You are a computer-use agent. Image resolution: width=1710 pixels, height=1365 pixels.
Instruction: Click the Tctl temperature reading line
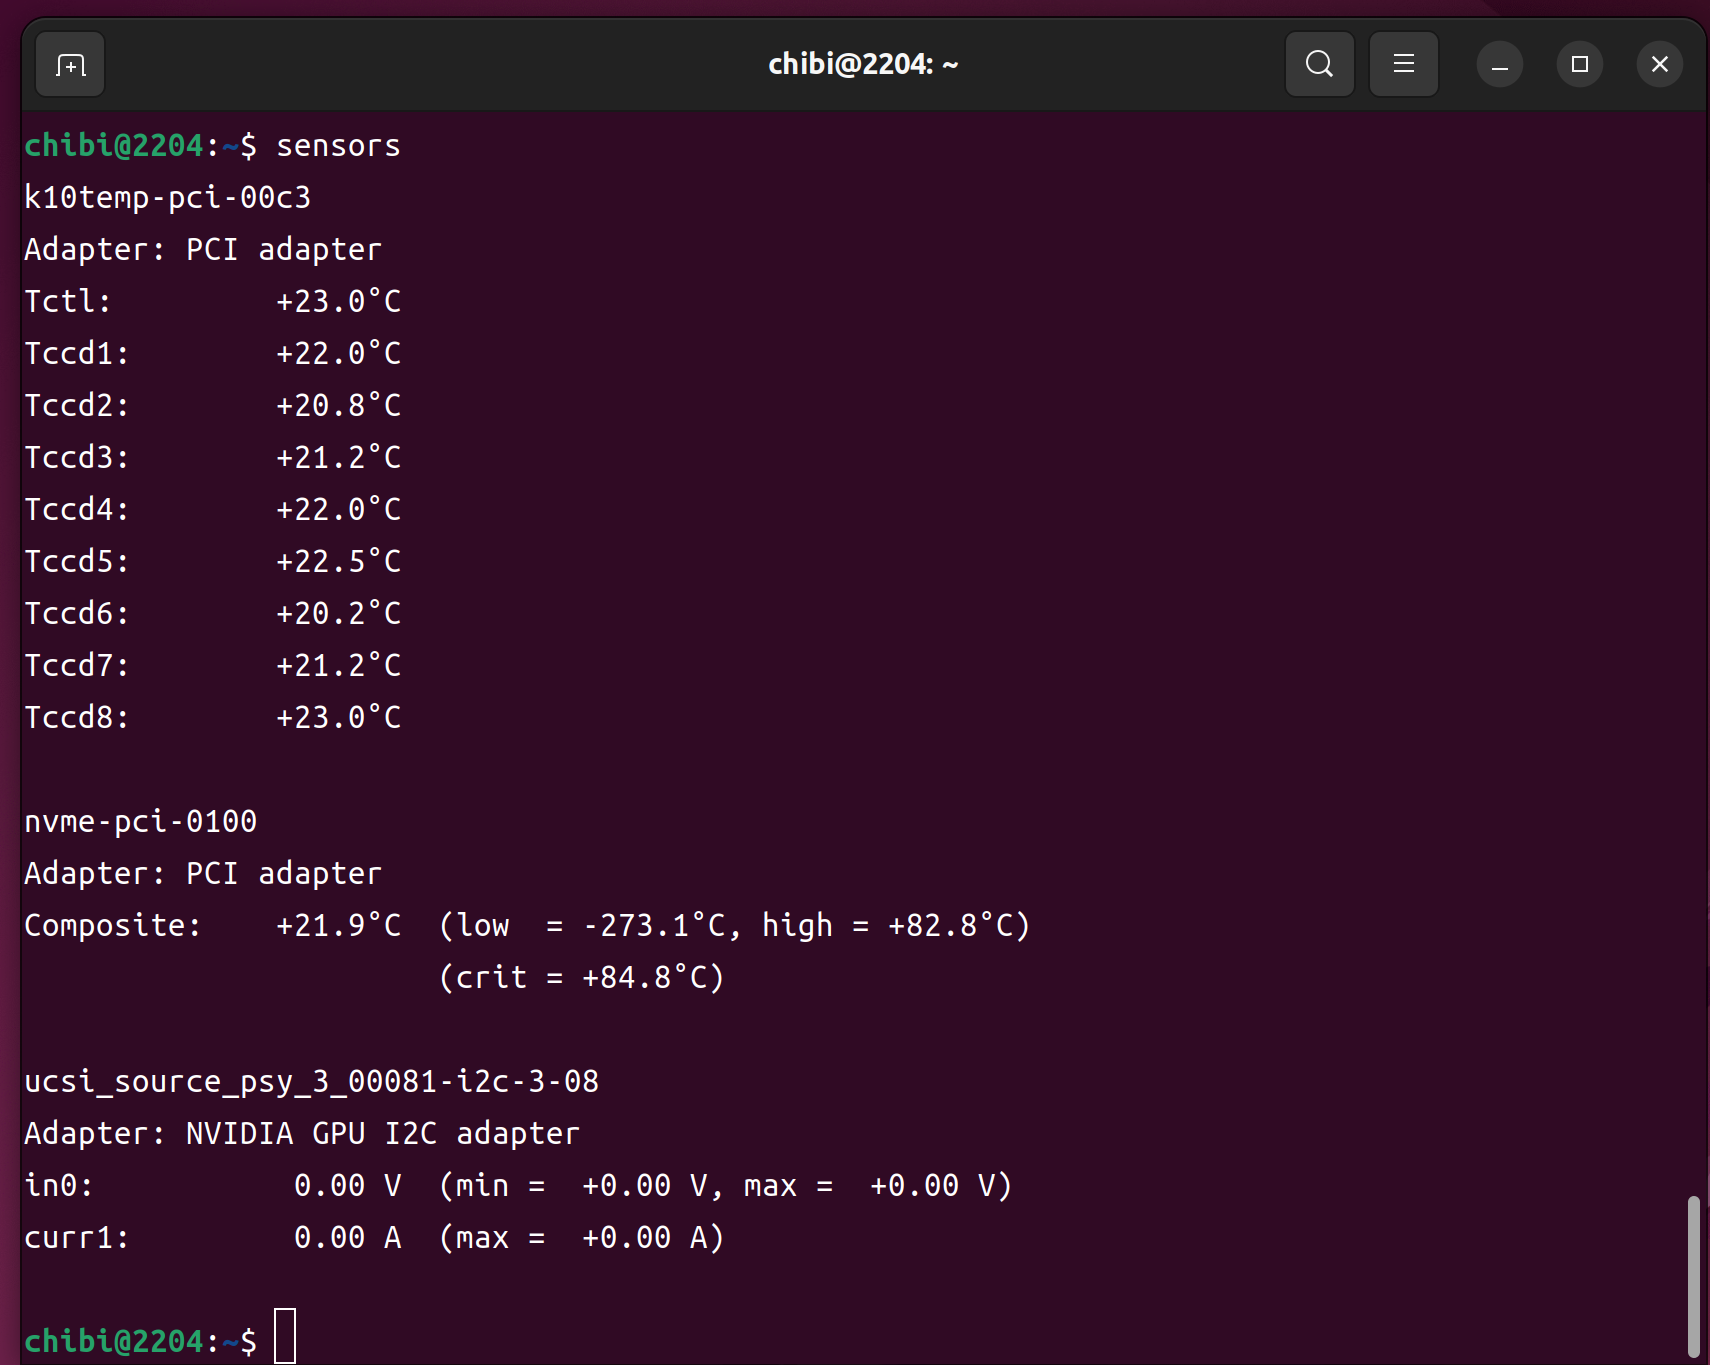212,302
